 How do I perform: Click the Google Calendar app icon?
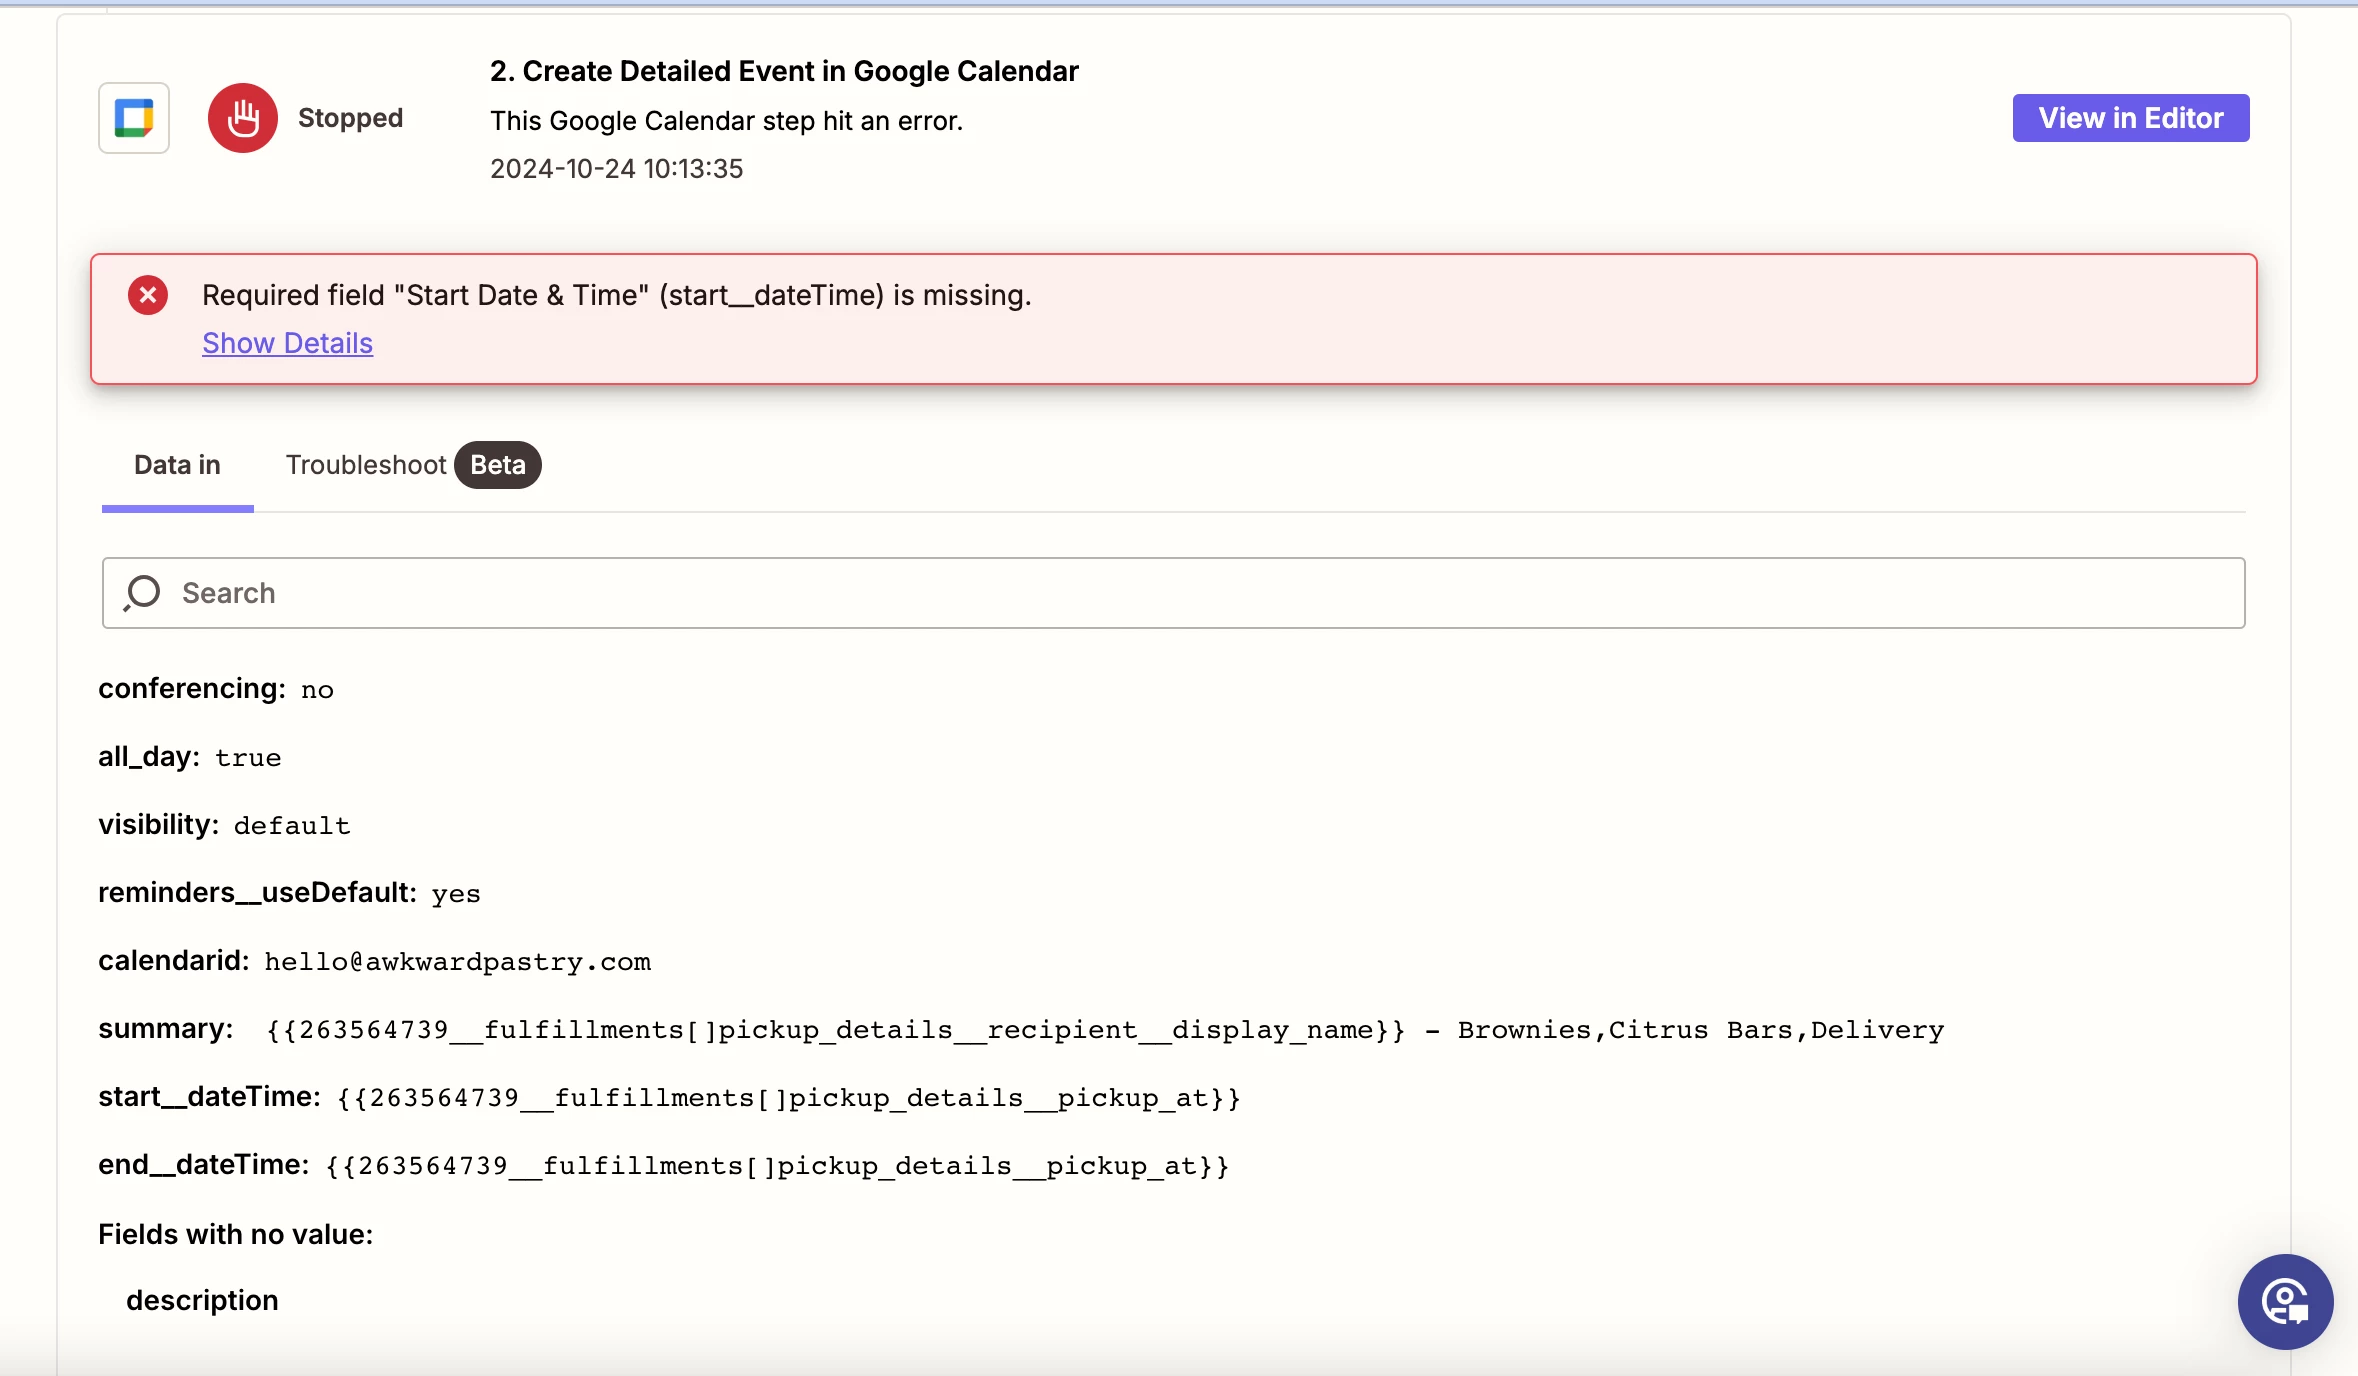[x=134, y=118]
